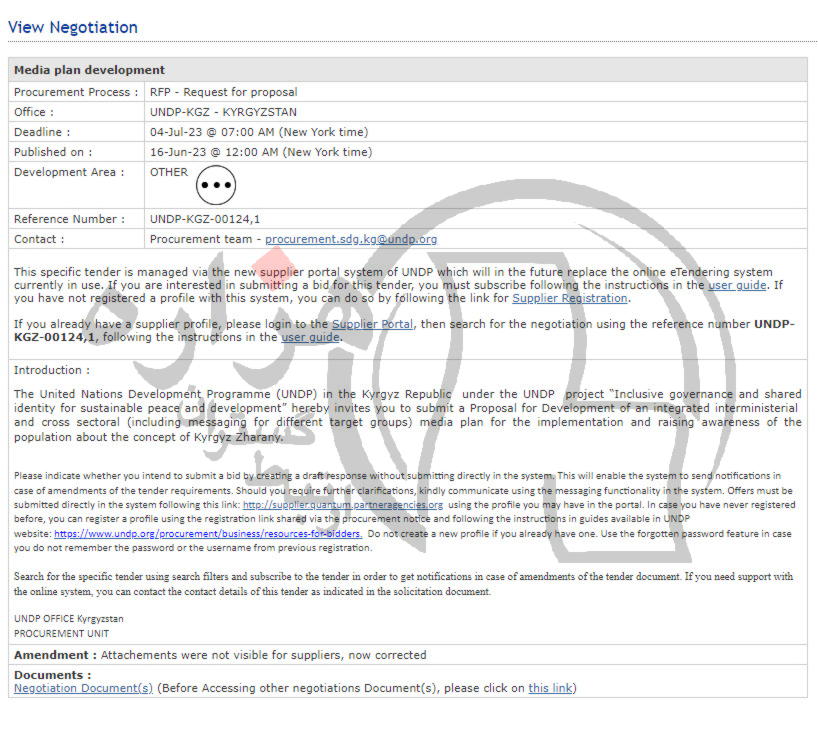Email procurement.sdg.kg@undp.org contact link
The image size is (818, 742).
[351, 239]
